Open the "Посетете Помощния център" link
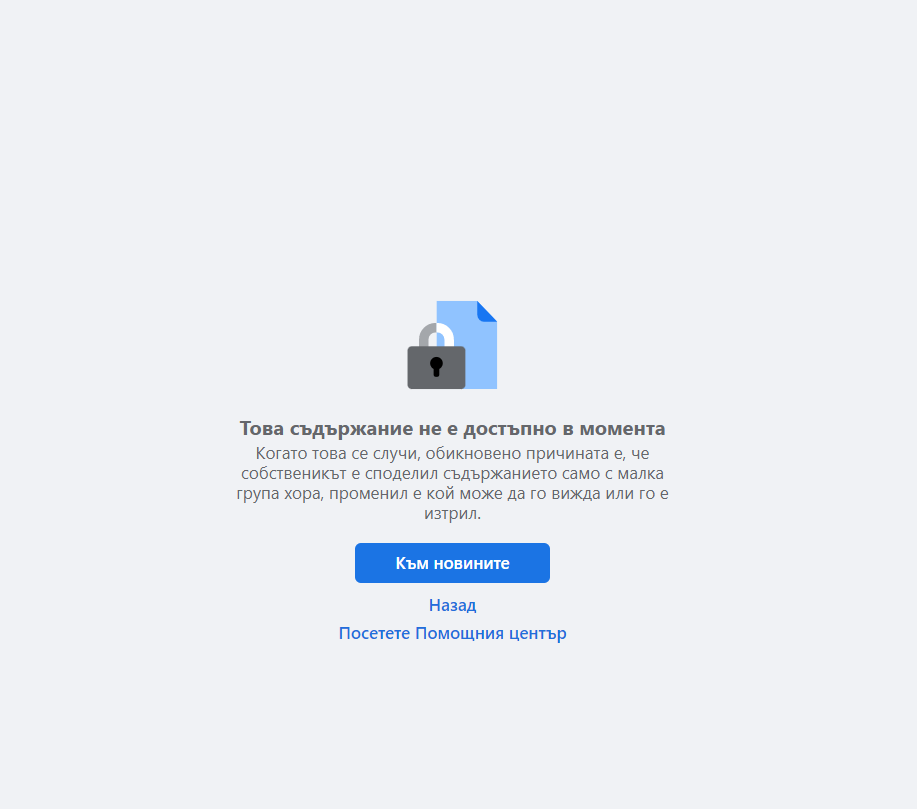This screenshot has height=809, width=917. coord(452,634)
